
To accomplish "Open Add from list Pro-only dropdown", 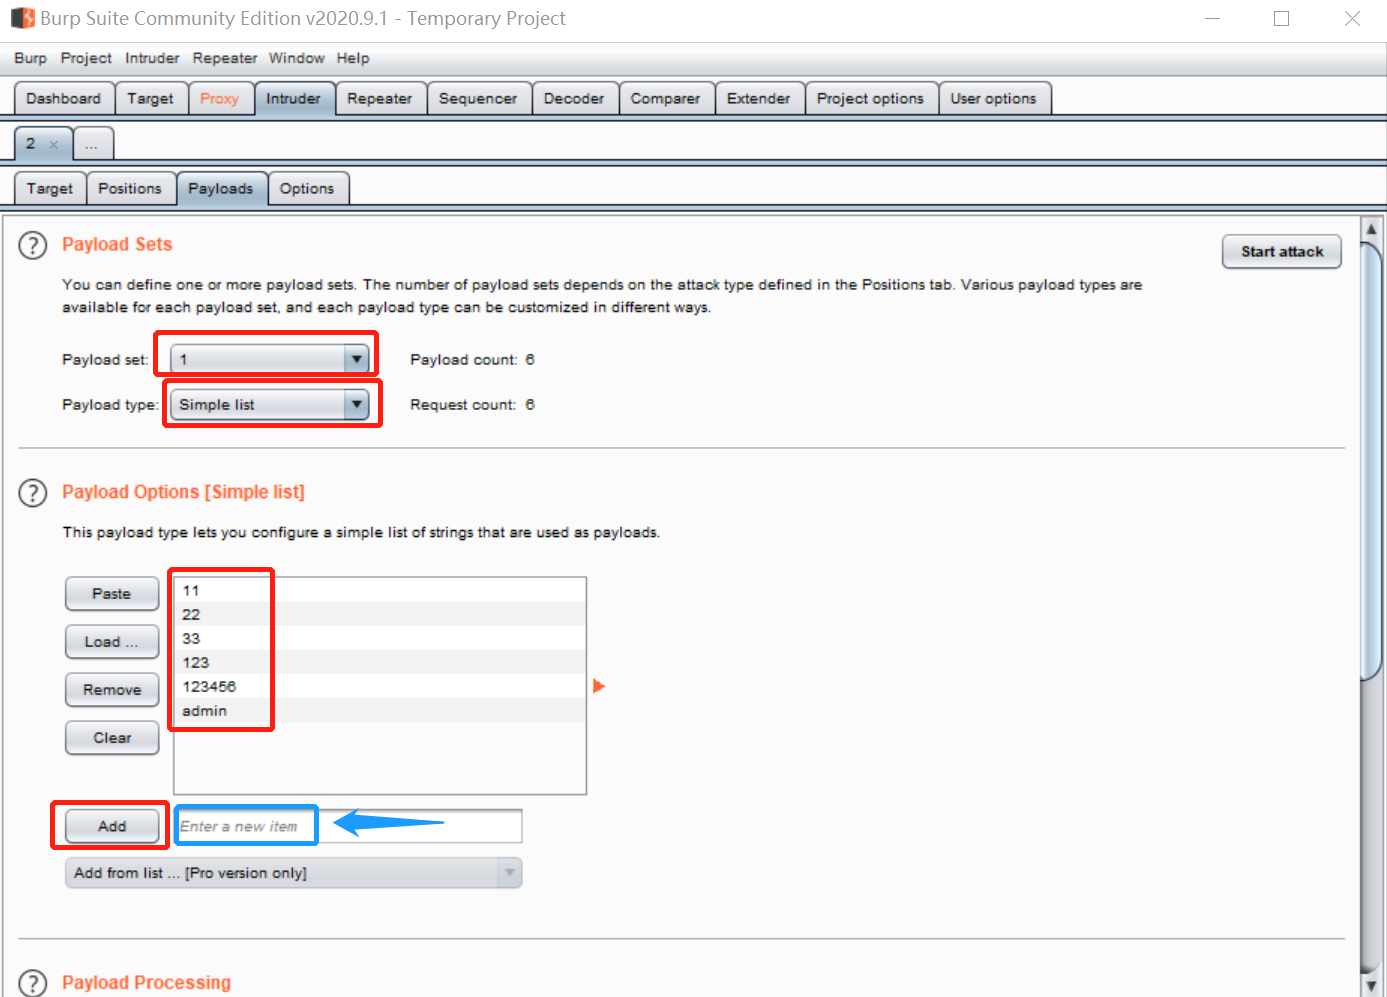I will click(x=293, y=873).
